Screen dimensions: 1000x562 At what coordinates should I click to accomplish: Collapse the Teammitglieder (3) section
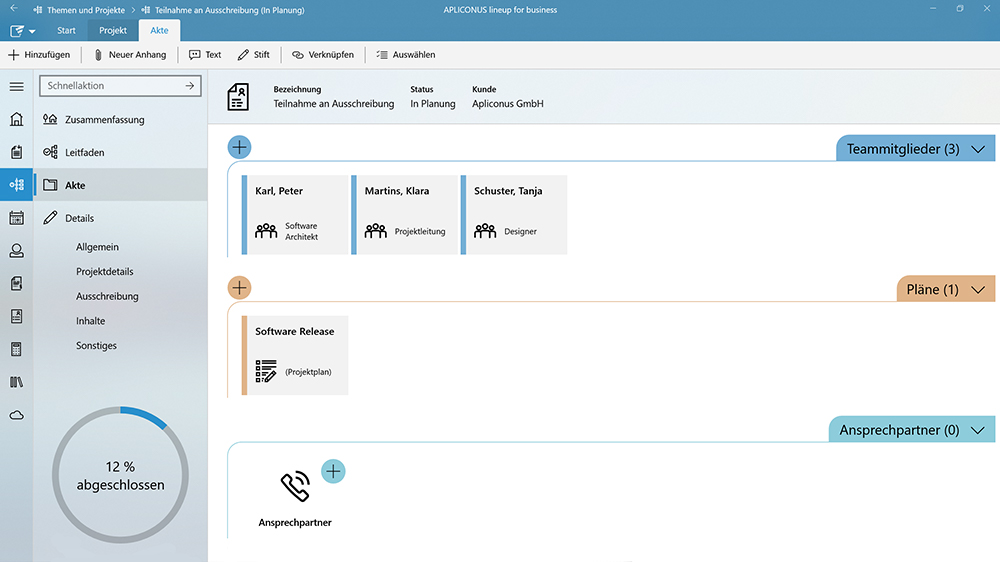(978, 149)
